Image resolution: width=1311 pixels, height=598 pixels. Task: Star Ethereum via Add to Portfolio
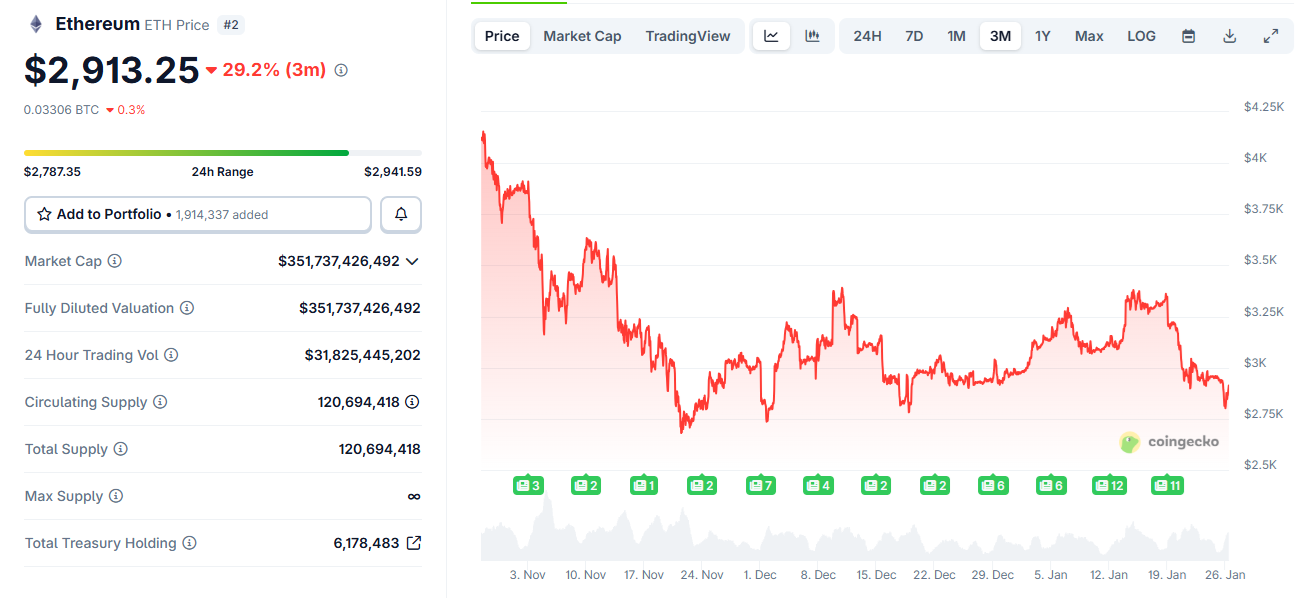44,213
